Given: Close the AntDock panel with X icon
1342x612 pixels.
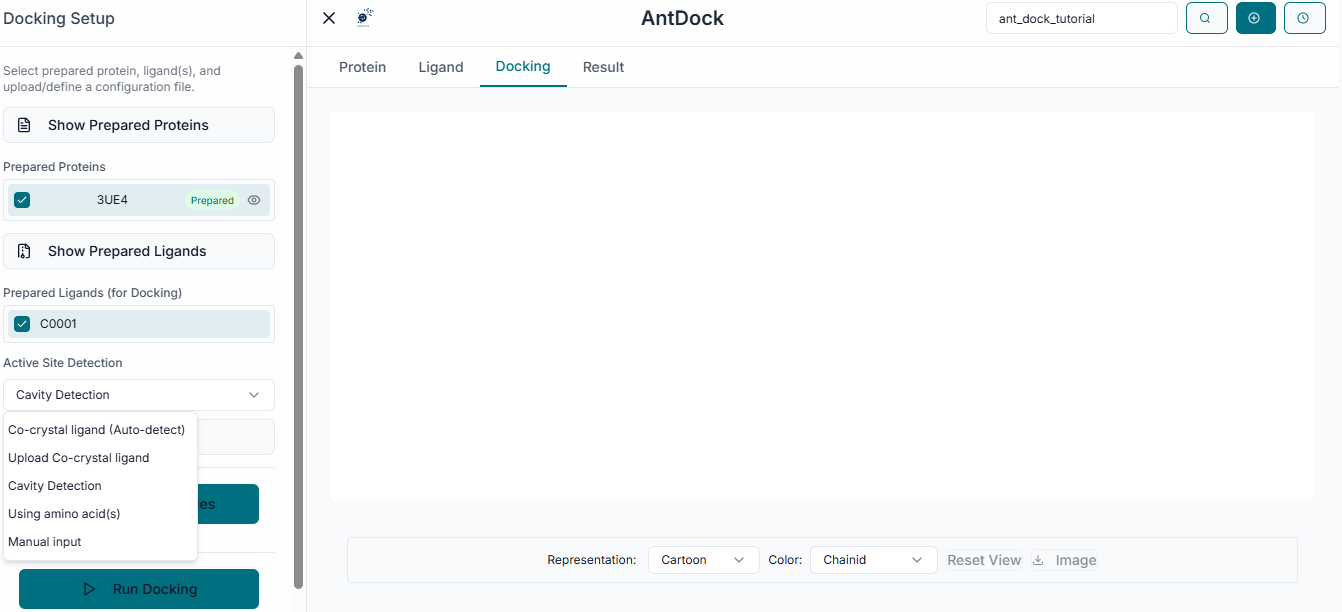Looking at the screenshot, I should 329,18.
